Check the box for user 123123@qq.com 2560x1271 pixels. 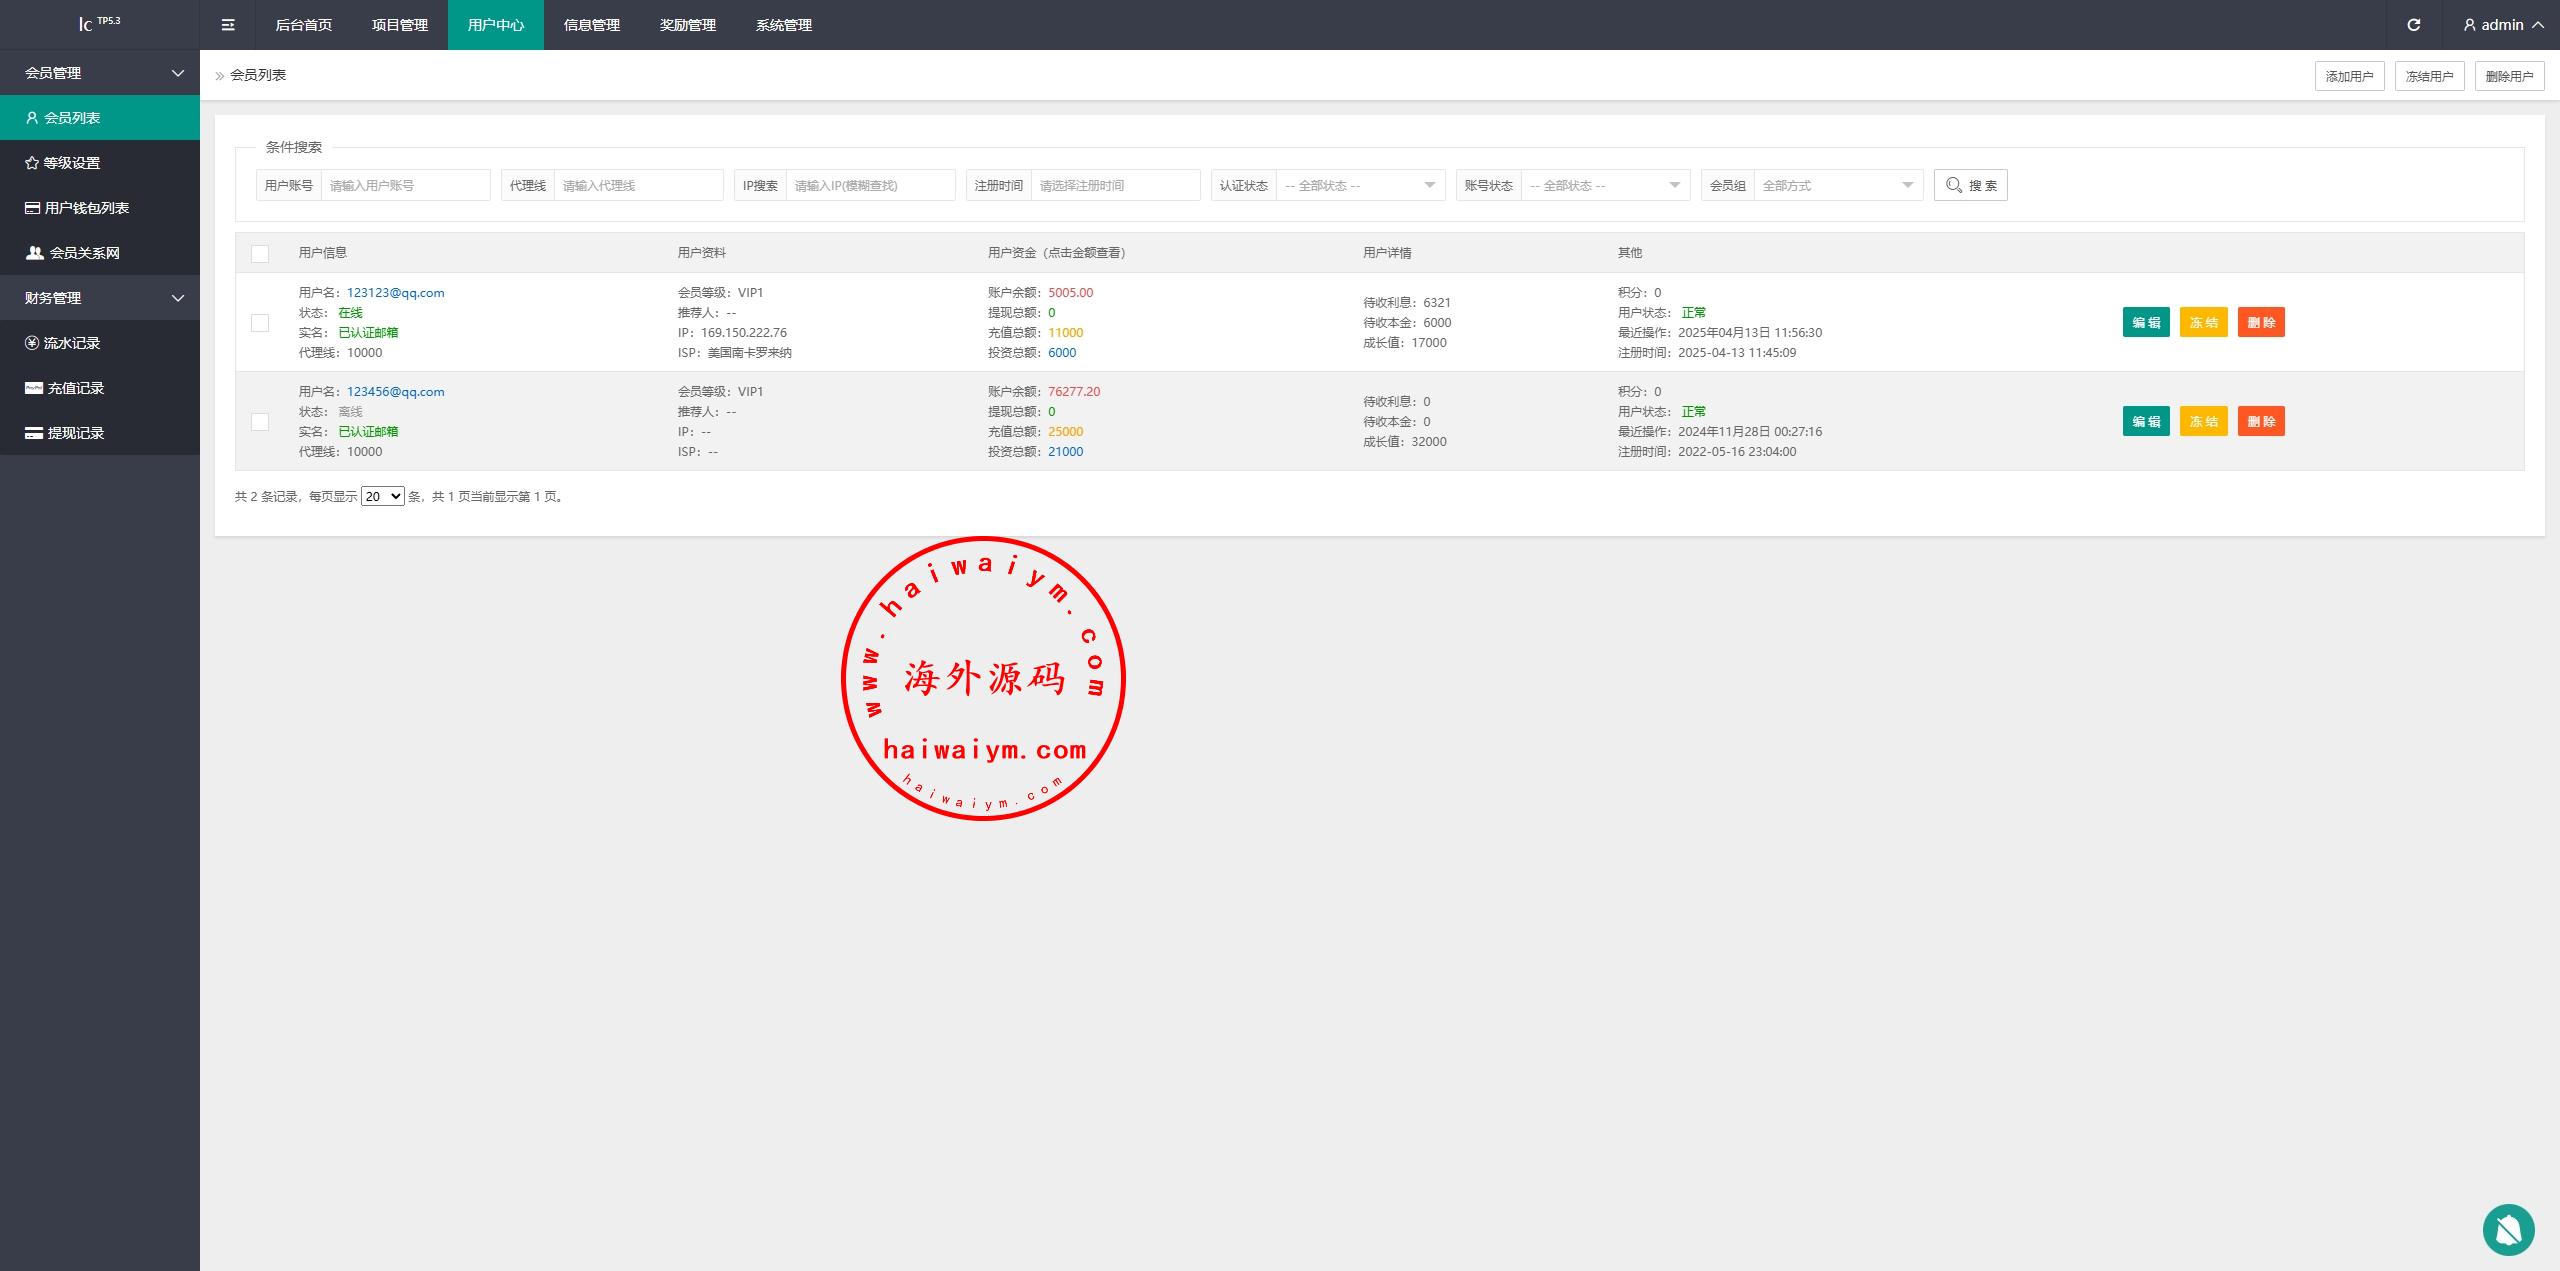[x=260, y=323]
